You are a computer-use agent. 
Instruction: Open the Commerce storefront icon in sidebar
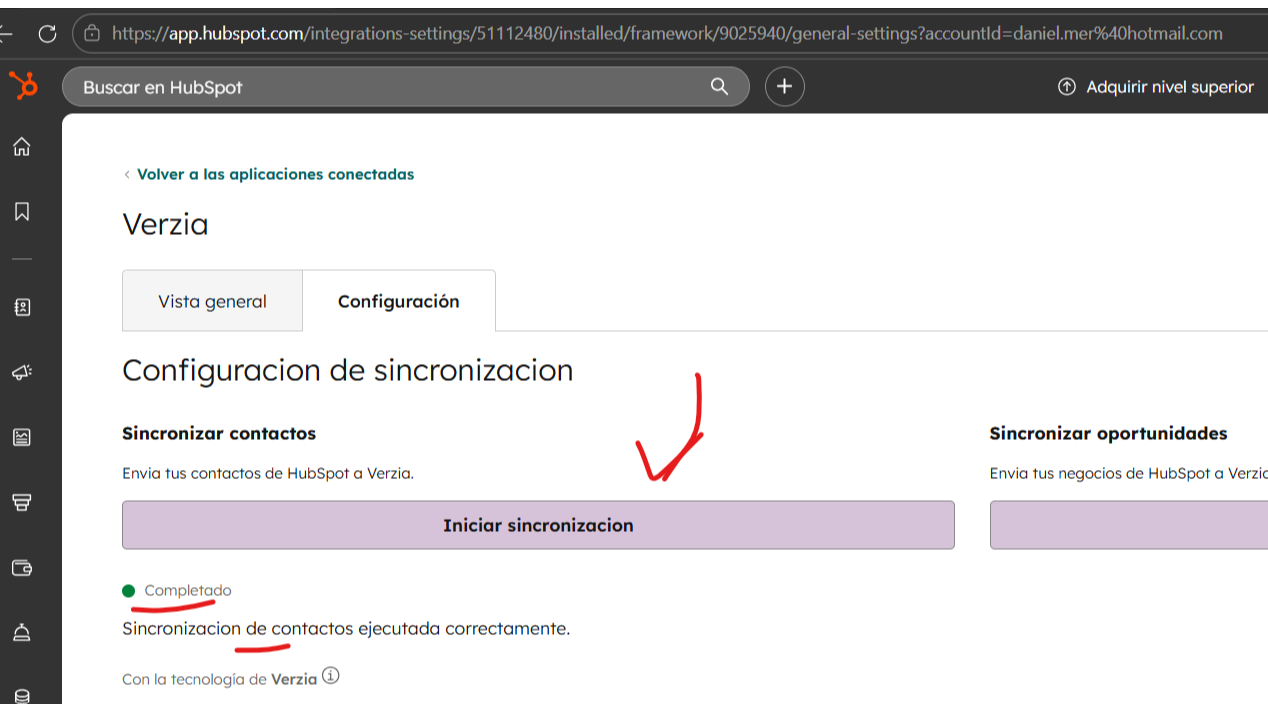(x=22, y=502)
